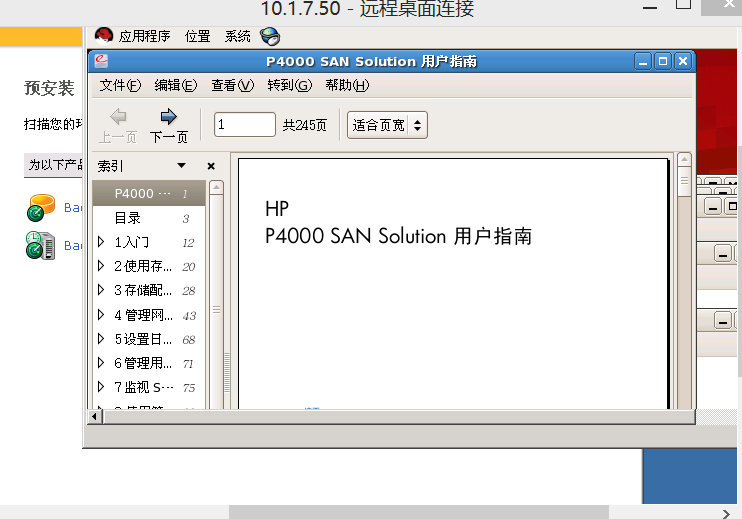Click document scrollbar up arrow
The width and height of the screenshot is (742, 519).
pyautogui.click(x=684, y=160)
